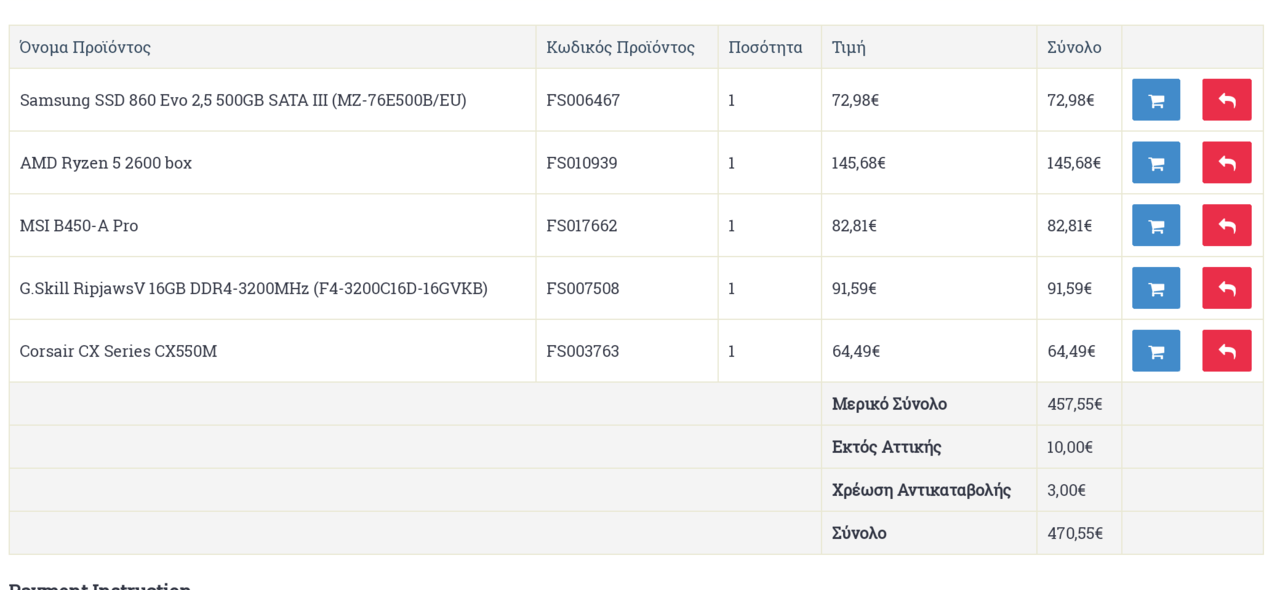Click the Όνομα Προϊόντος column header

point(85,47)
